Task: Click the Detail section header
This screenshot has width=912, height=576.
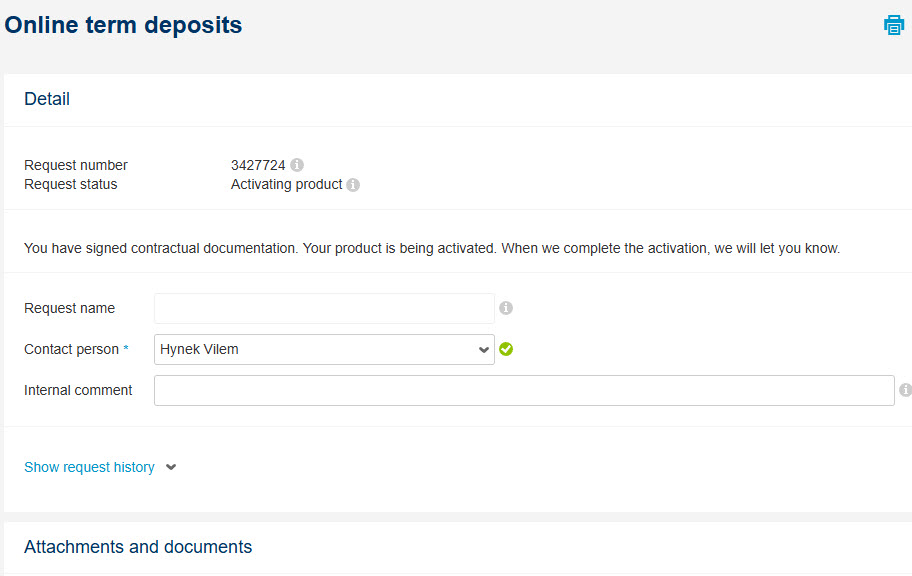Action: coord(47,99)
